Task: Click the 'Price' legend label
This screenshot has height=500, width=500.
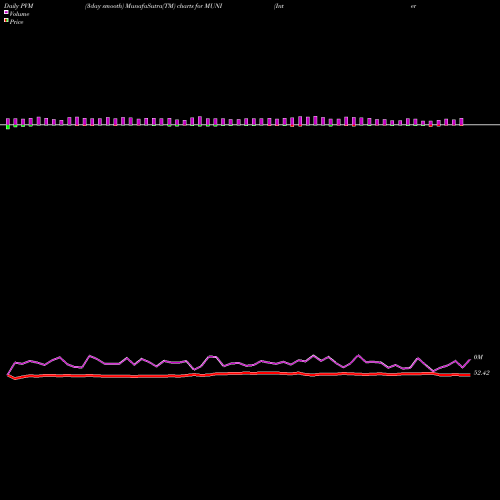Action: click(16, 22)
